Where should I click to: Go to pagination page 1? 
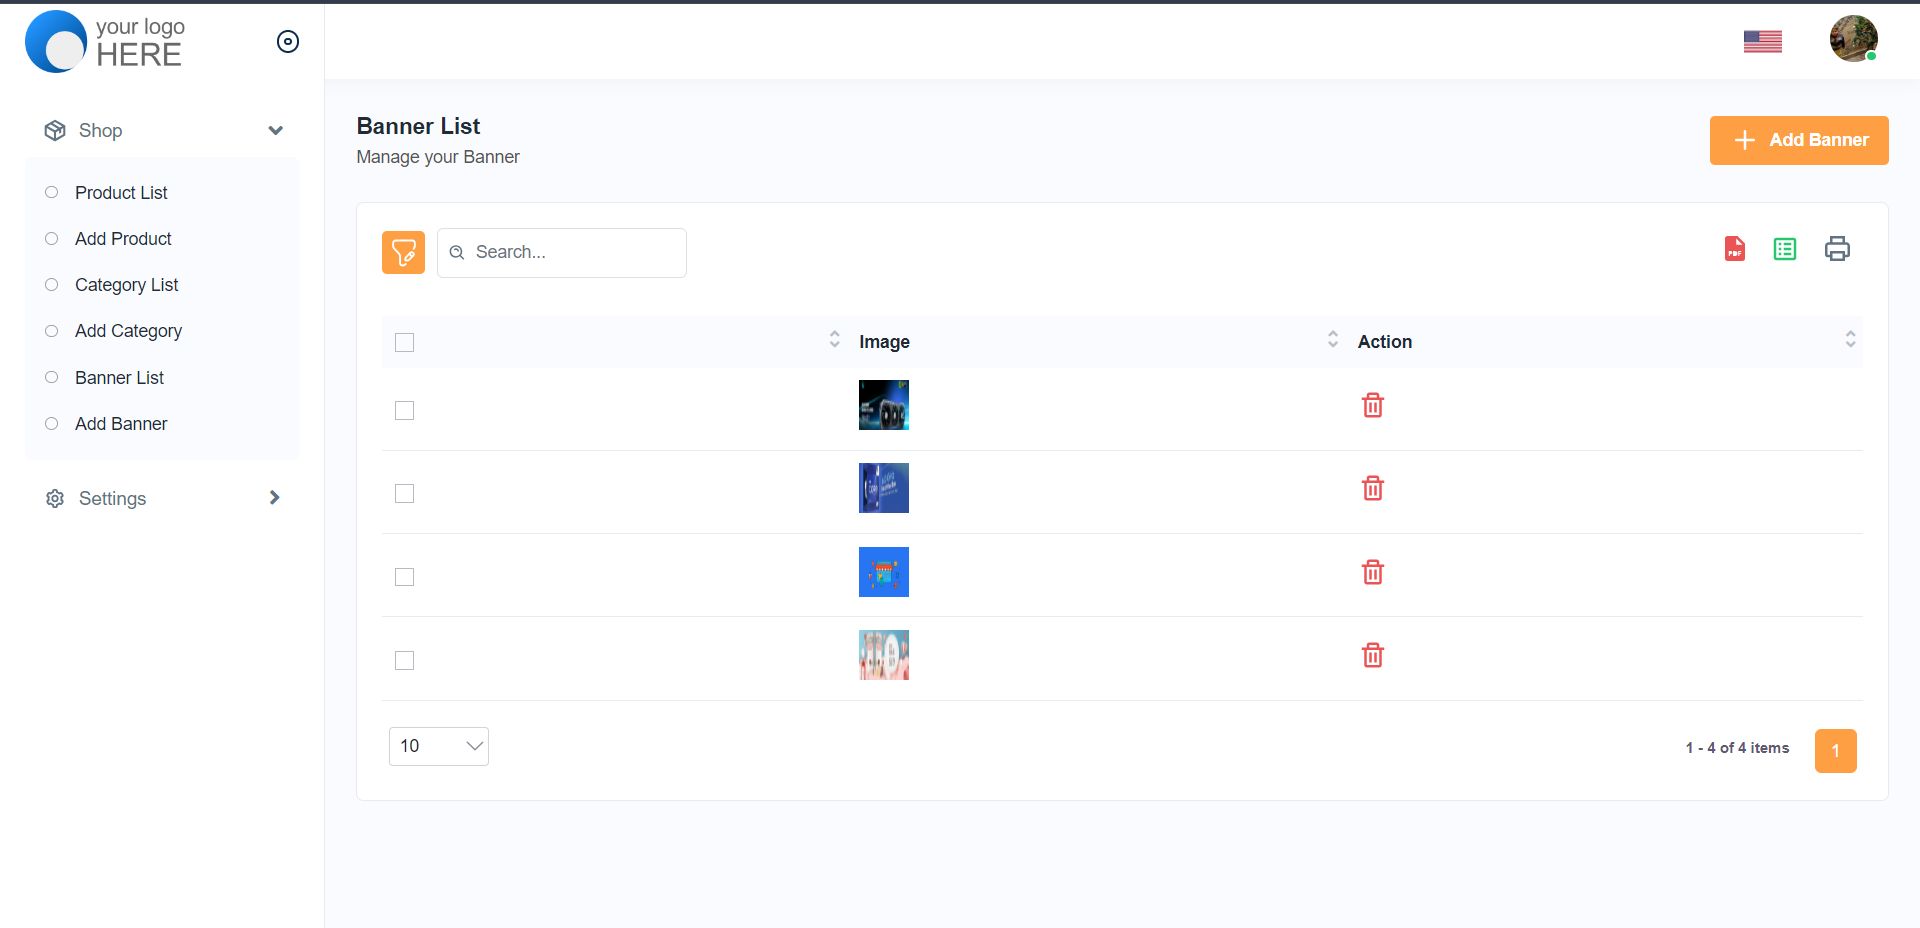1835,751
